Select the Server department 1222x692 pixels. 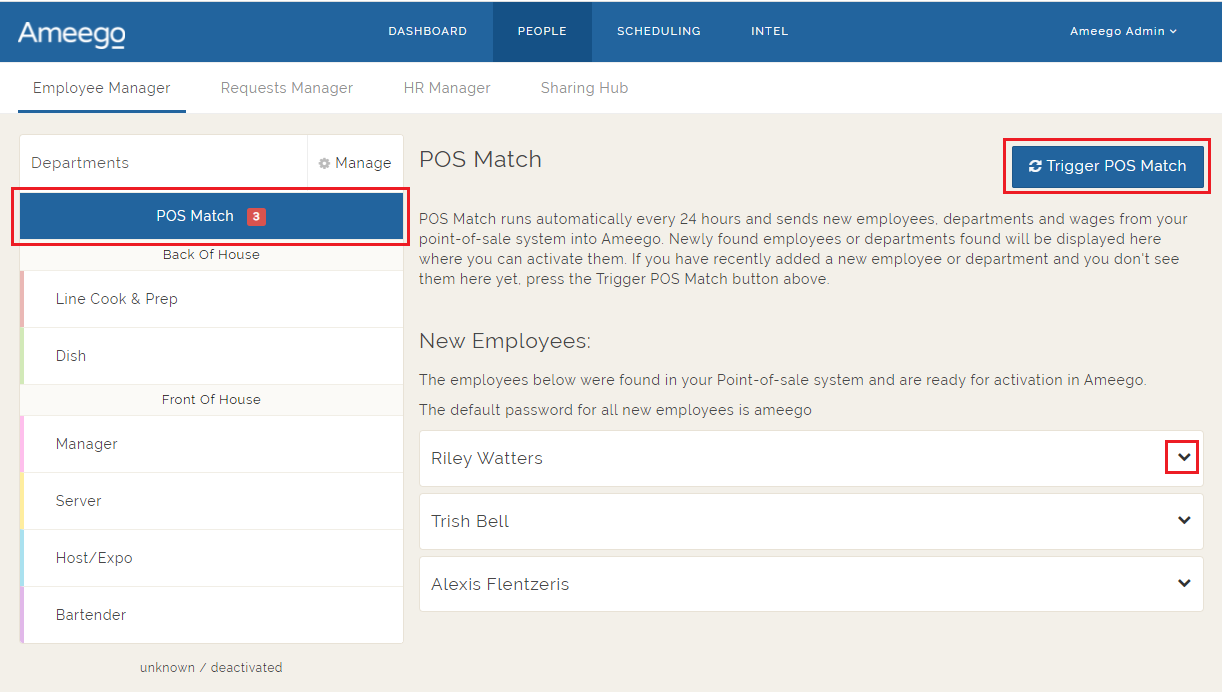point(211,501)
